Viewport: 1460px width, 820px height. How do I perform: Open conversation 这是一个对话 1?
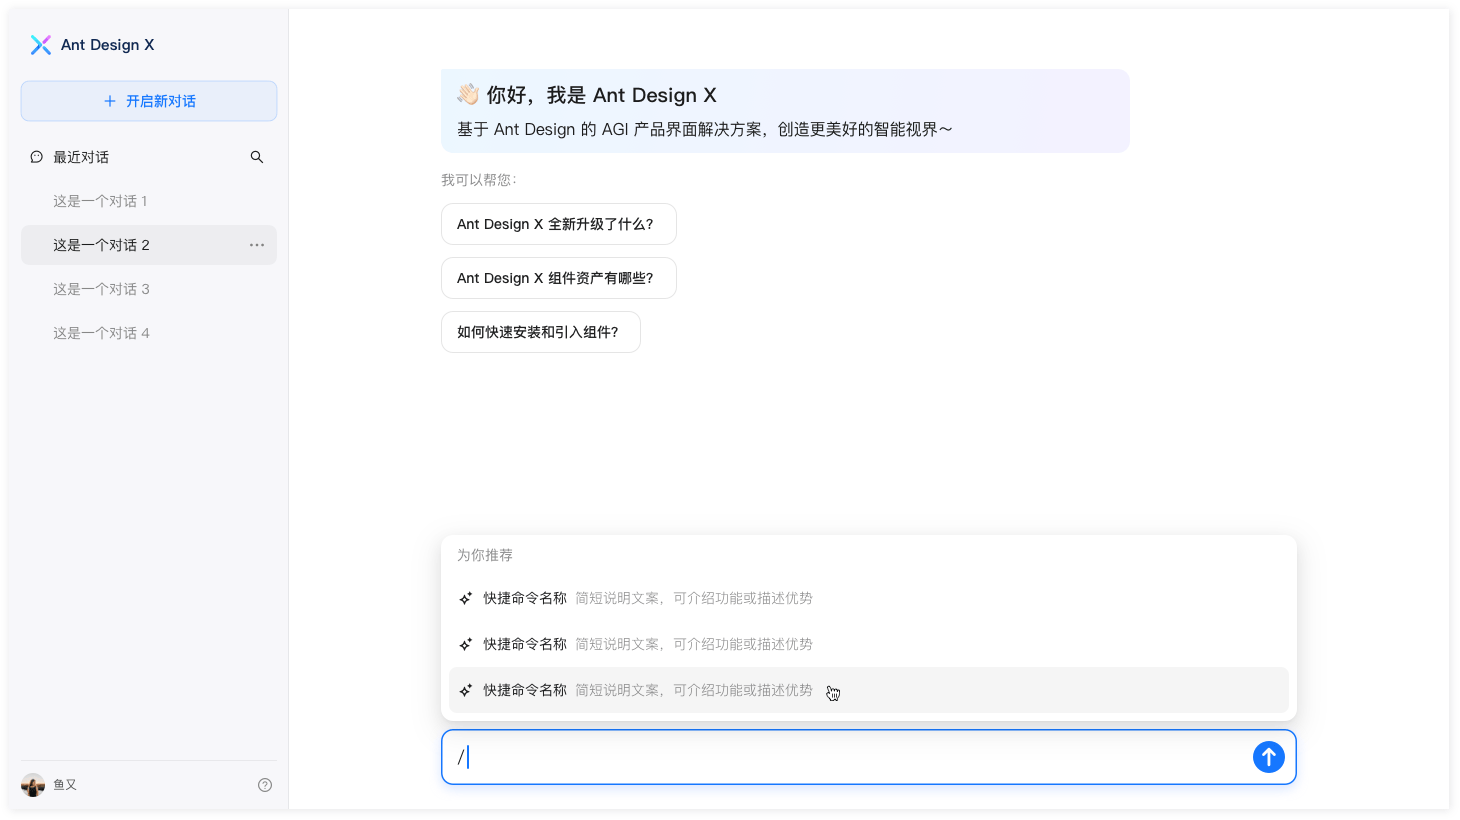[149, 201]
